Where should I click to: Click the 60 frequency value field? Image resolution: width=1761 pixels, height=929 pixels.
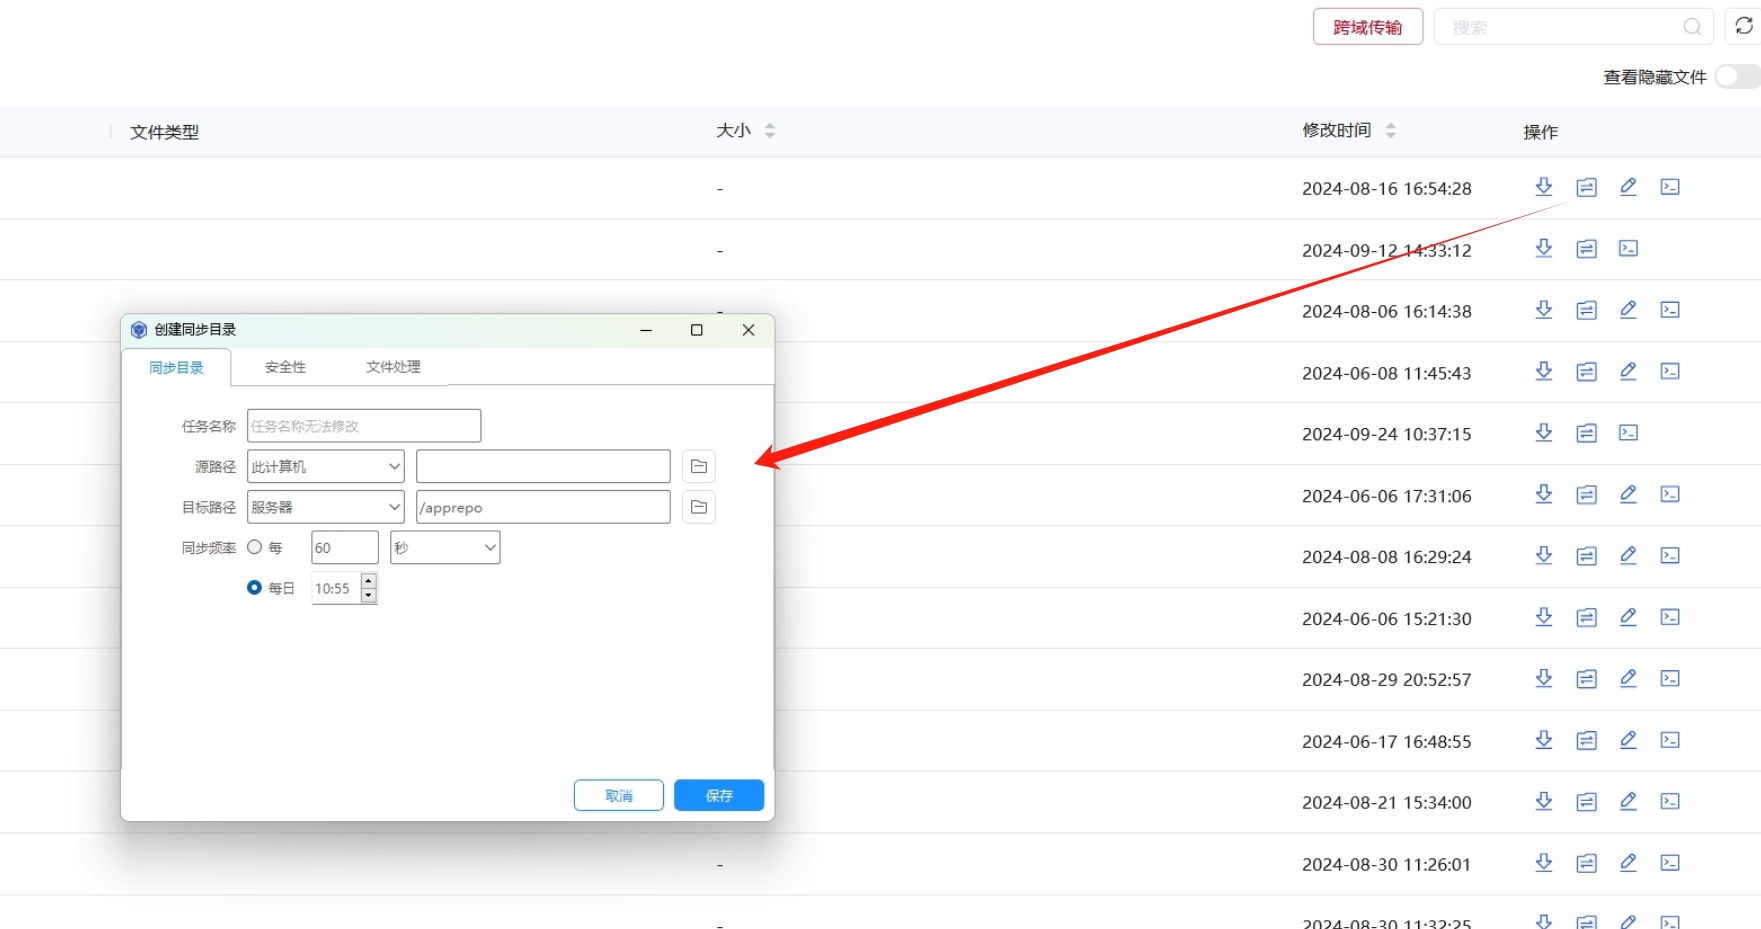(345, 548)
